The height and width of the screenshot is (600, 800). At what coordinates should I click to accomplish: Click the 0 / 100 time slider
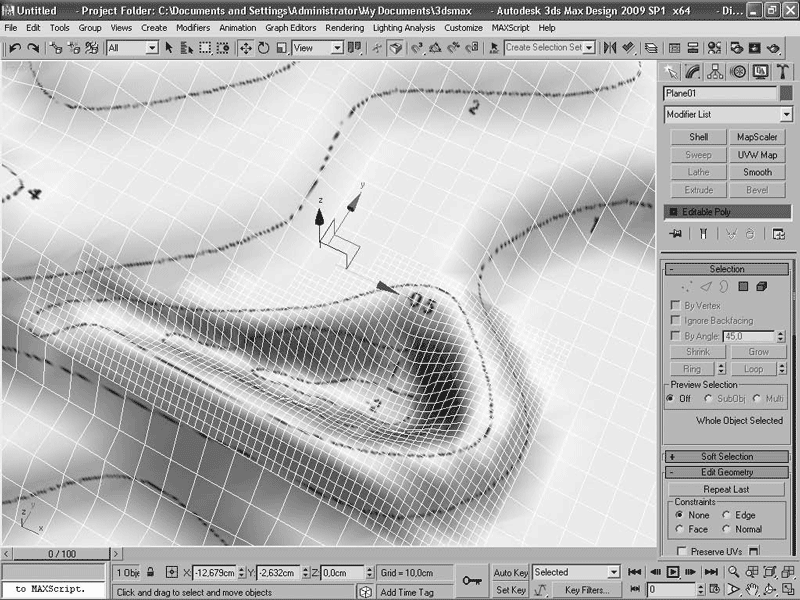[x=62, y=554]
